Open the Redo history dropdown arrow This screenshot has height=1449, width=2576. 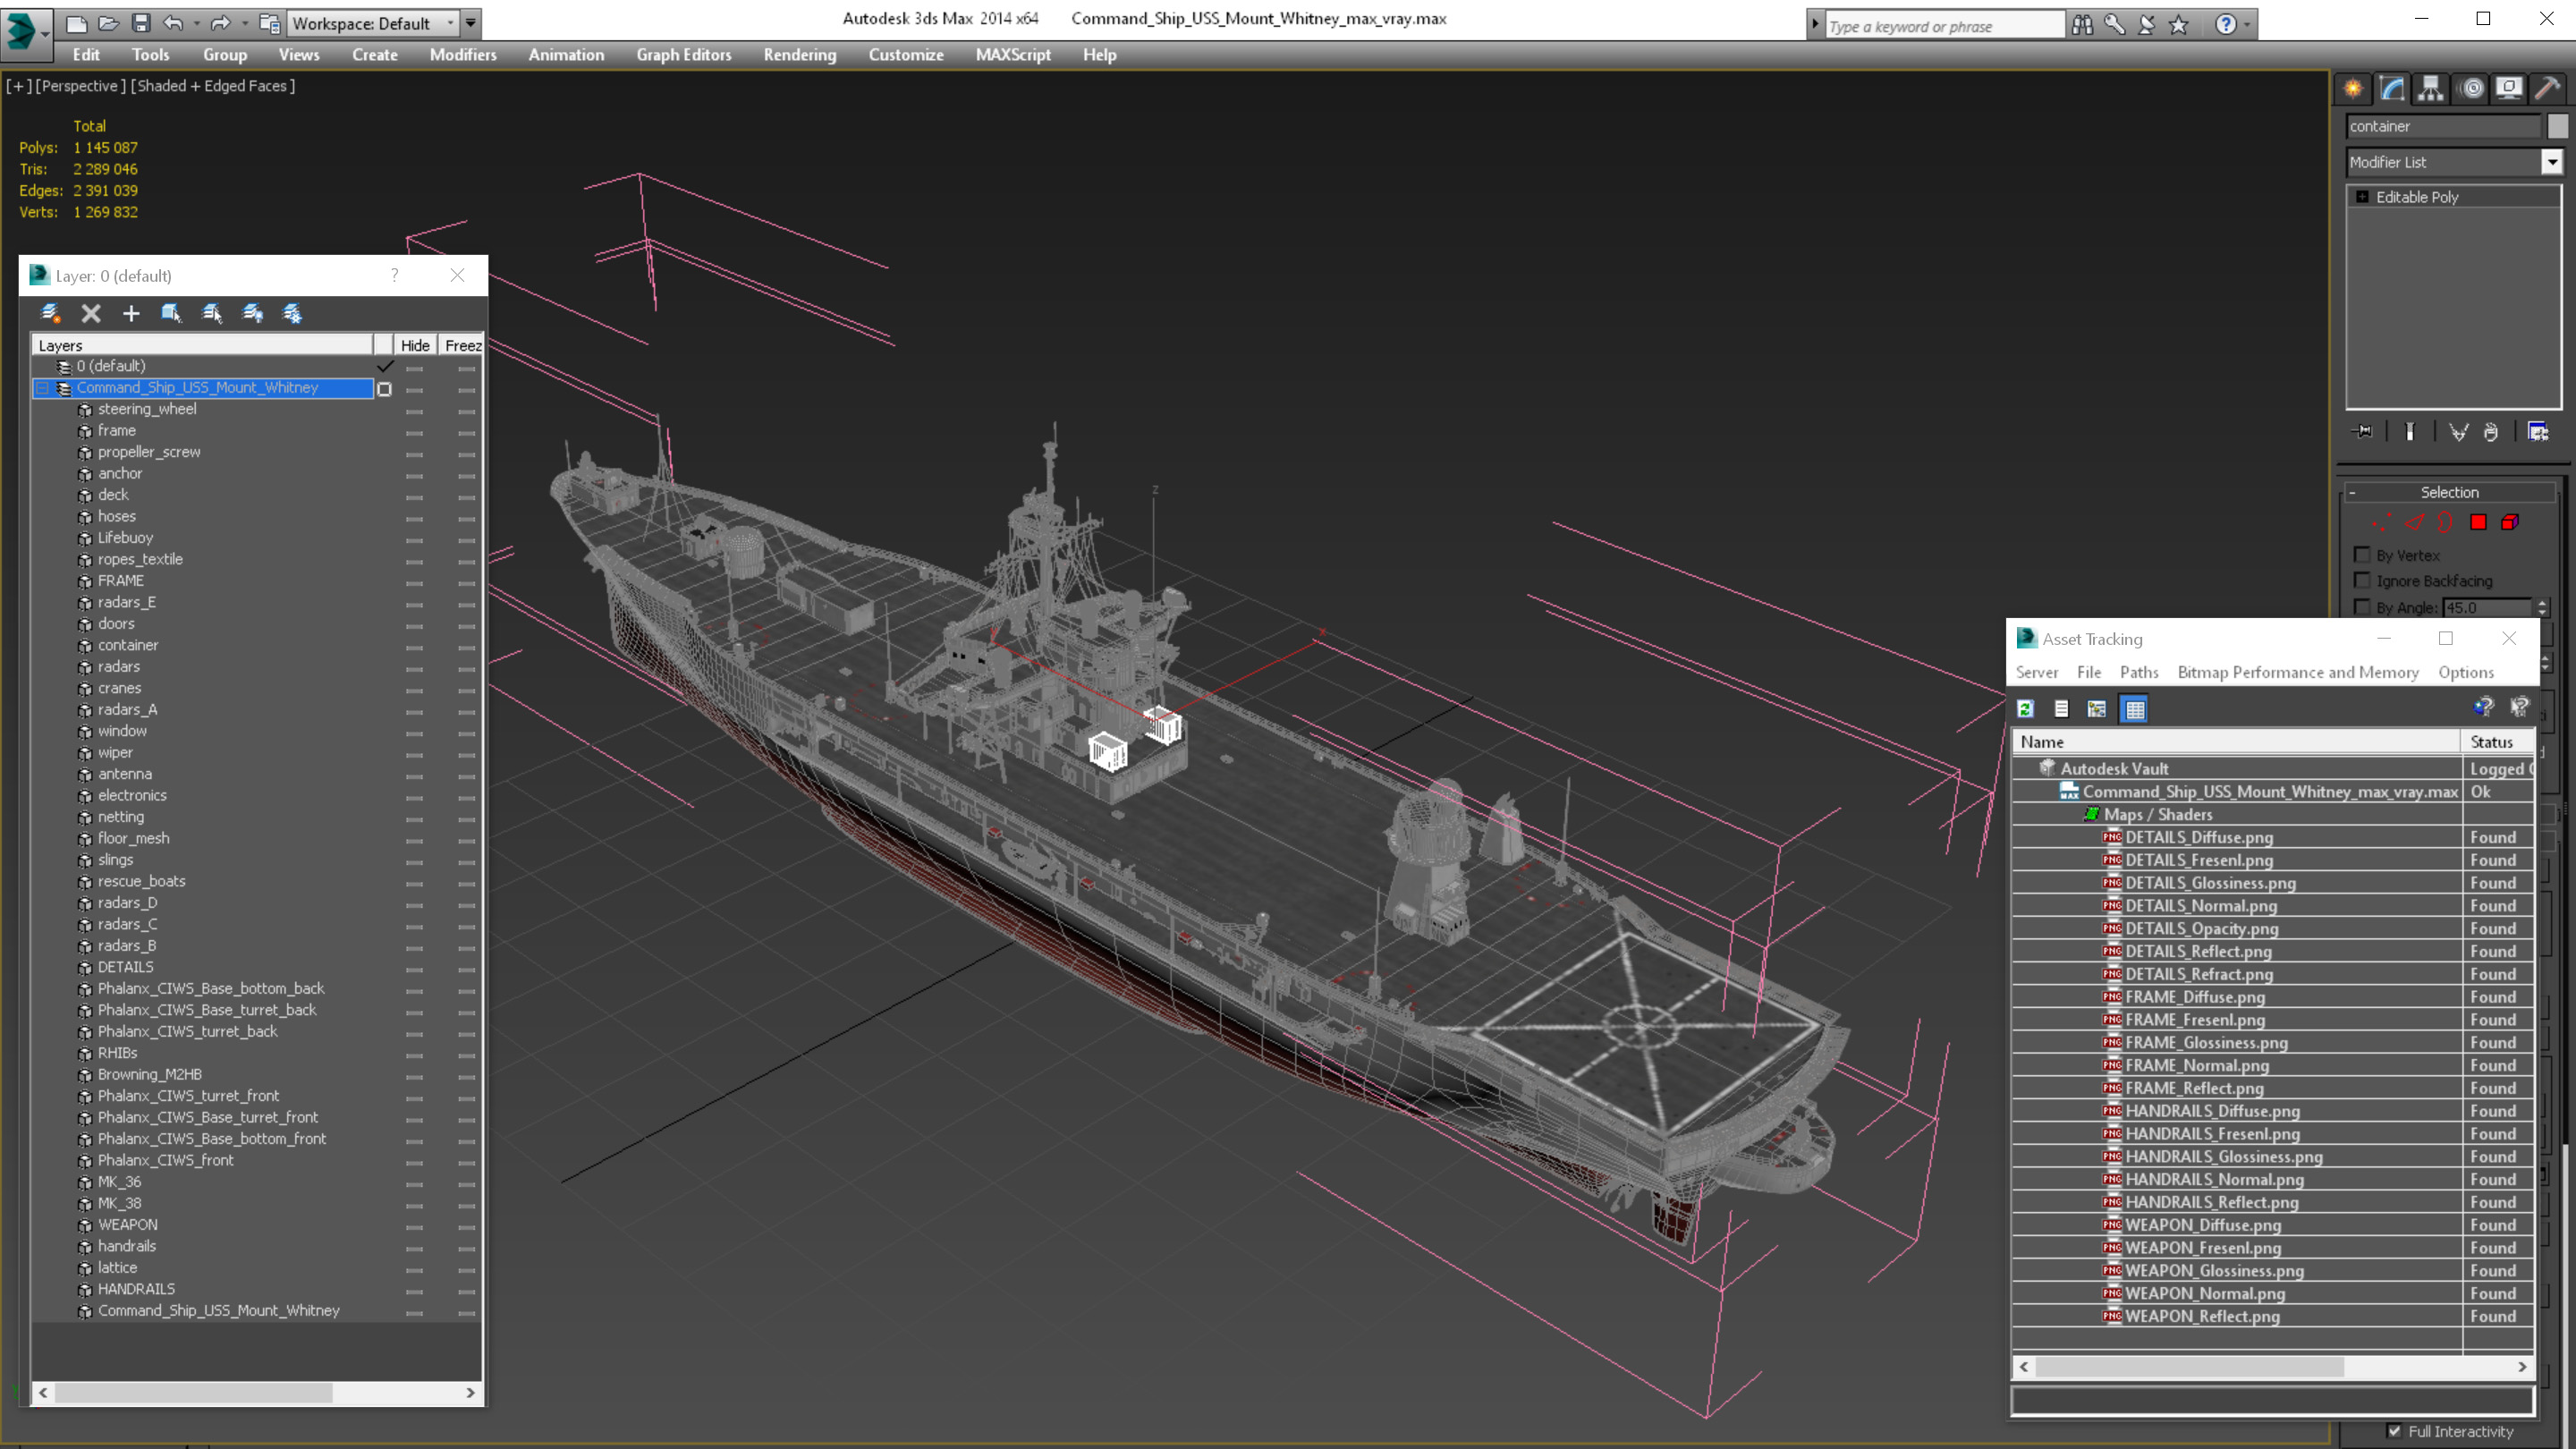click(244, 23)
